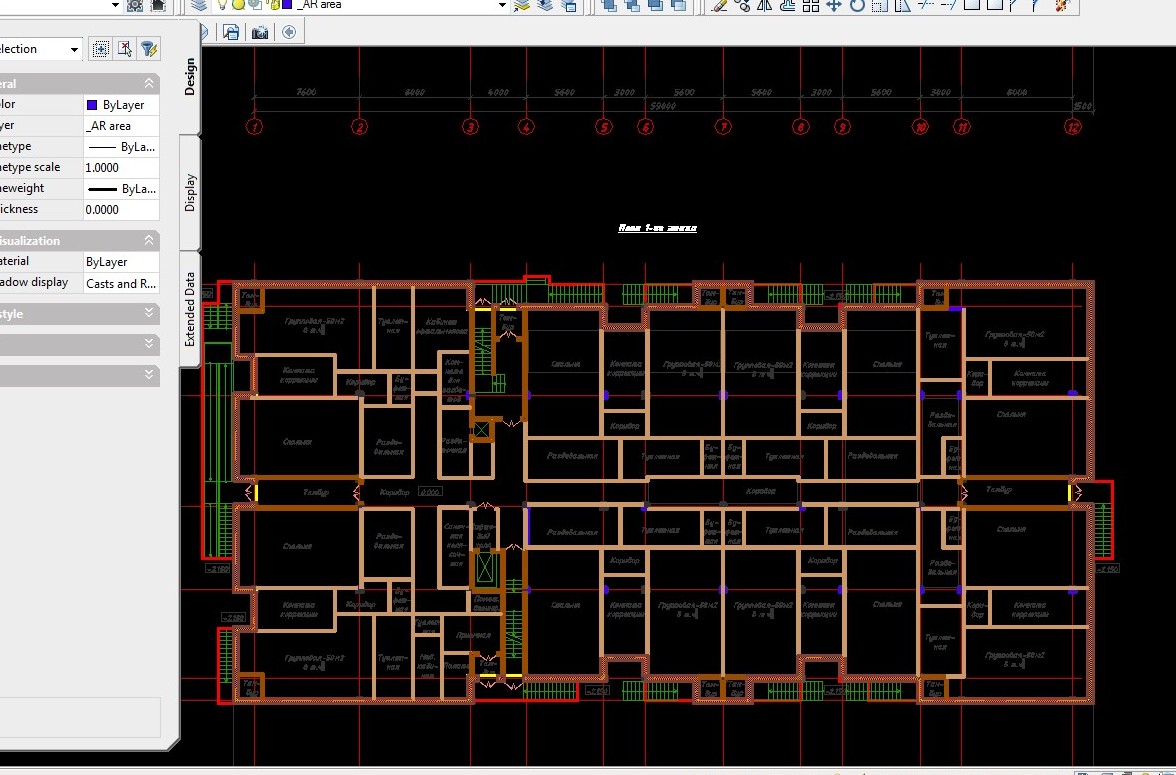
Task: Click Make Object's Layer Current icon
Action: [522, 5]
